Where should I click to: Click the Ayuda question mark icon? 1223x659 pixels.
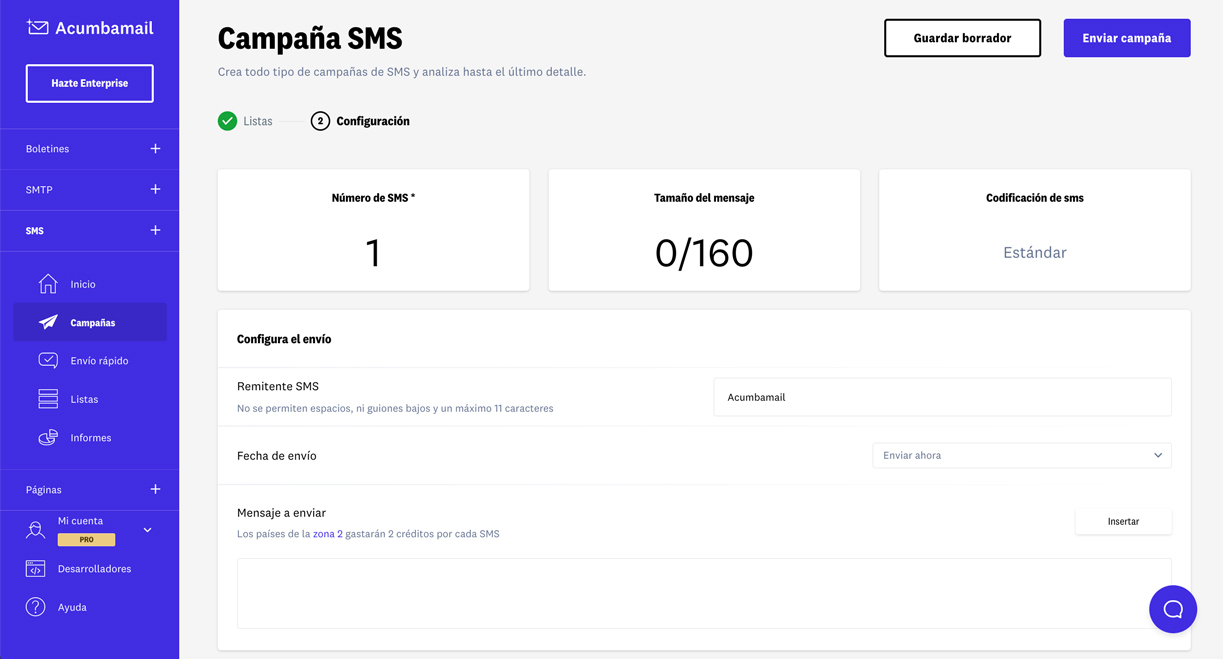(35, 607)
